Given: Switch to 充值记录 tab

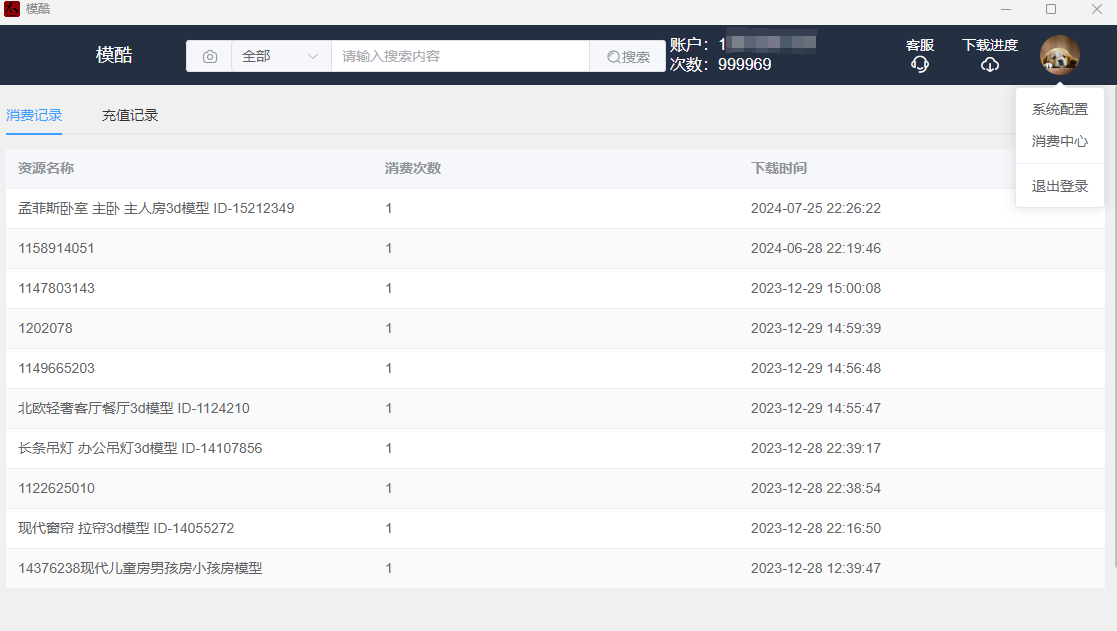Looking at the screenshot, I should coord(130,115).
